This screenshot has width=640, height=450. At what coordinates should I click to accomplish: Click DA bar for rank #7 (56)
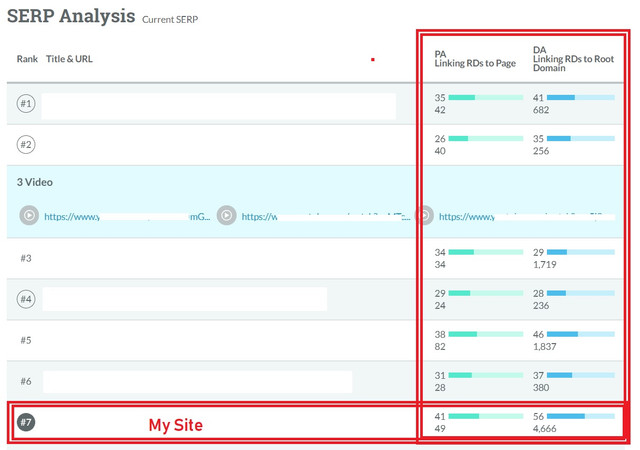[581, 416]
